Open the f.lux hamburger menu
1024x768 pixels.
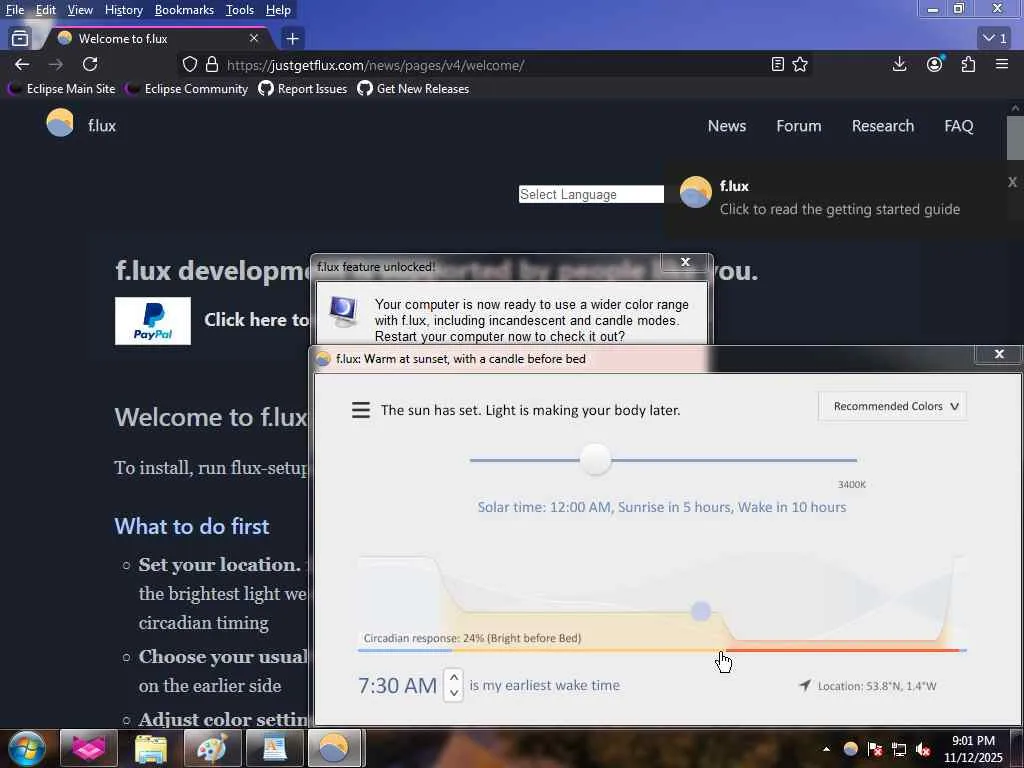(360, 410)
